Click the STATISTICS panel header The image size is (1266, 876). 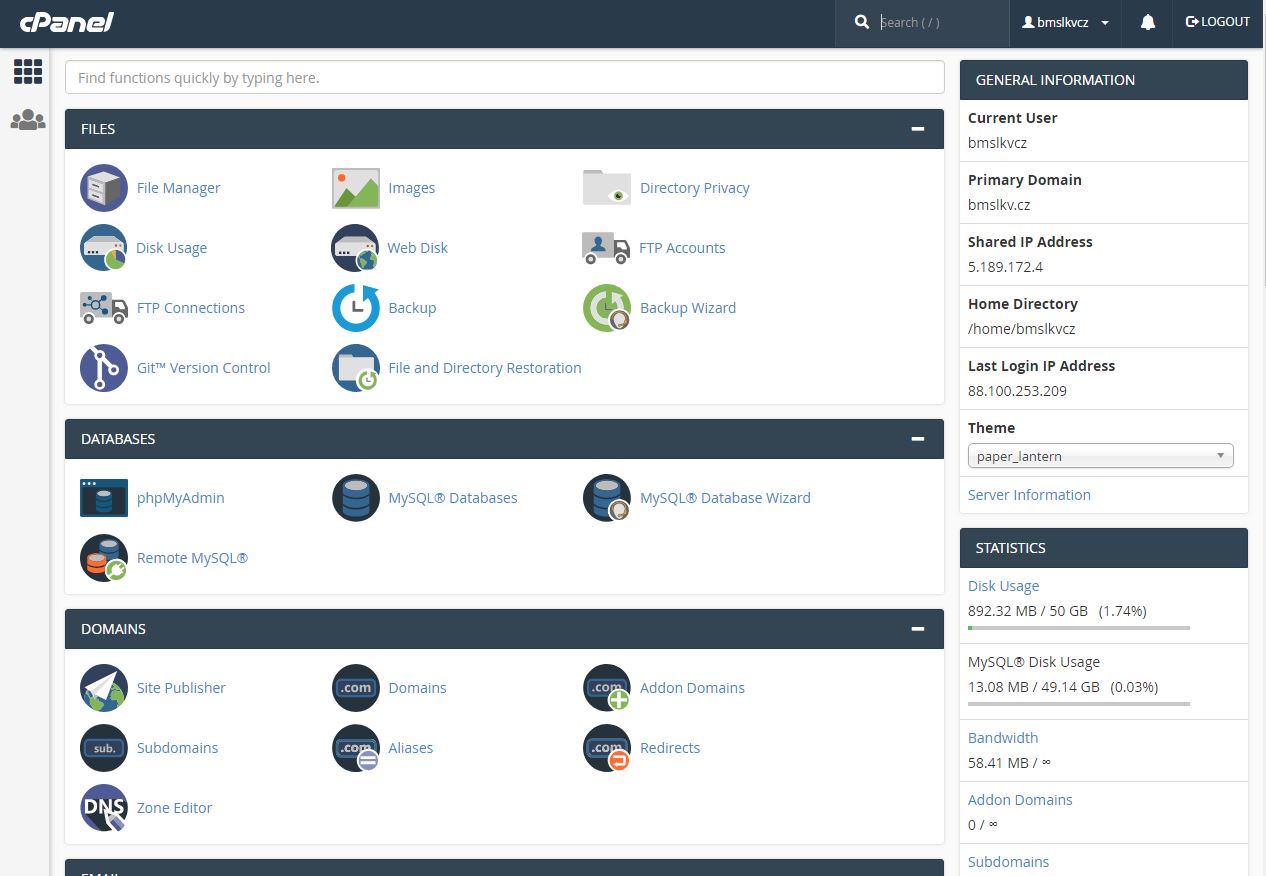coord(1104,548)
